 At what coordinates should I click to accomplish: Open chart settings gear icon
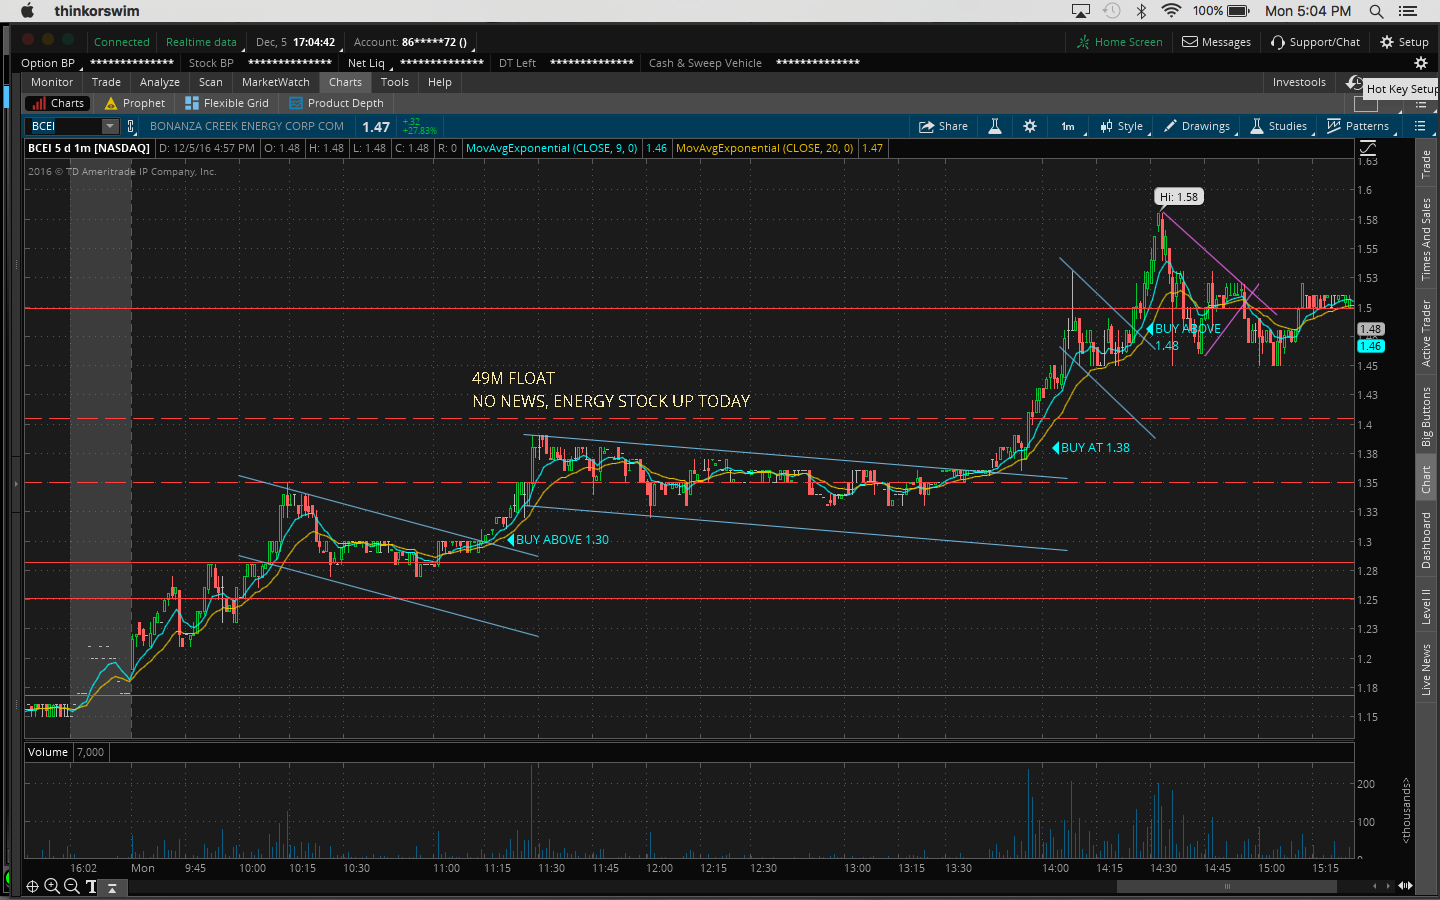[x=1030, y=126]
